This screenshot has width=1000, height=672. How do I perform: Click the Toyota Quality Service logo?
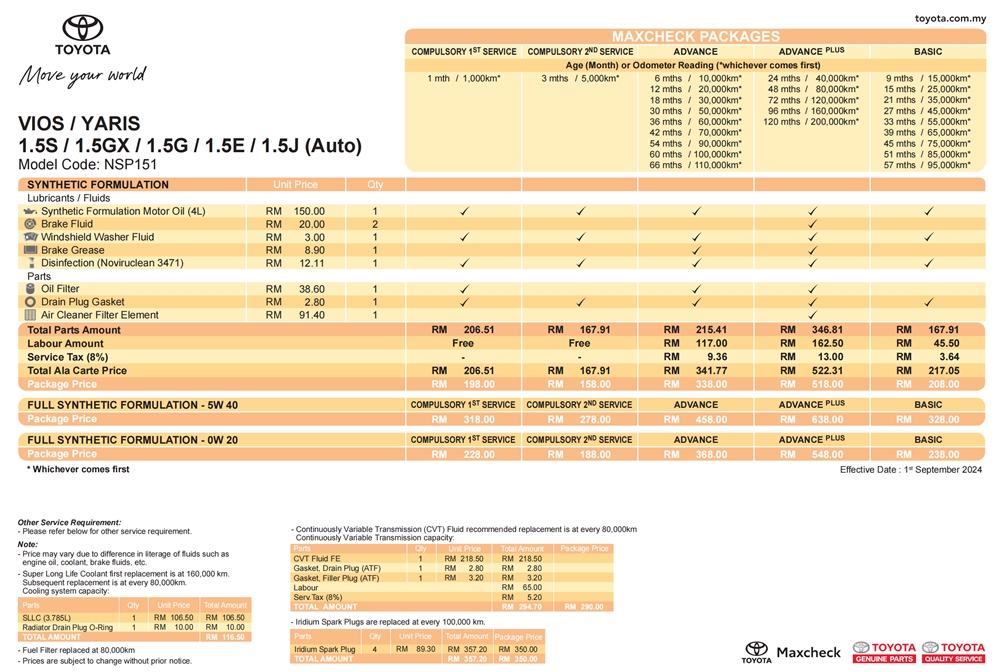(x=953, y=652)
